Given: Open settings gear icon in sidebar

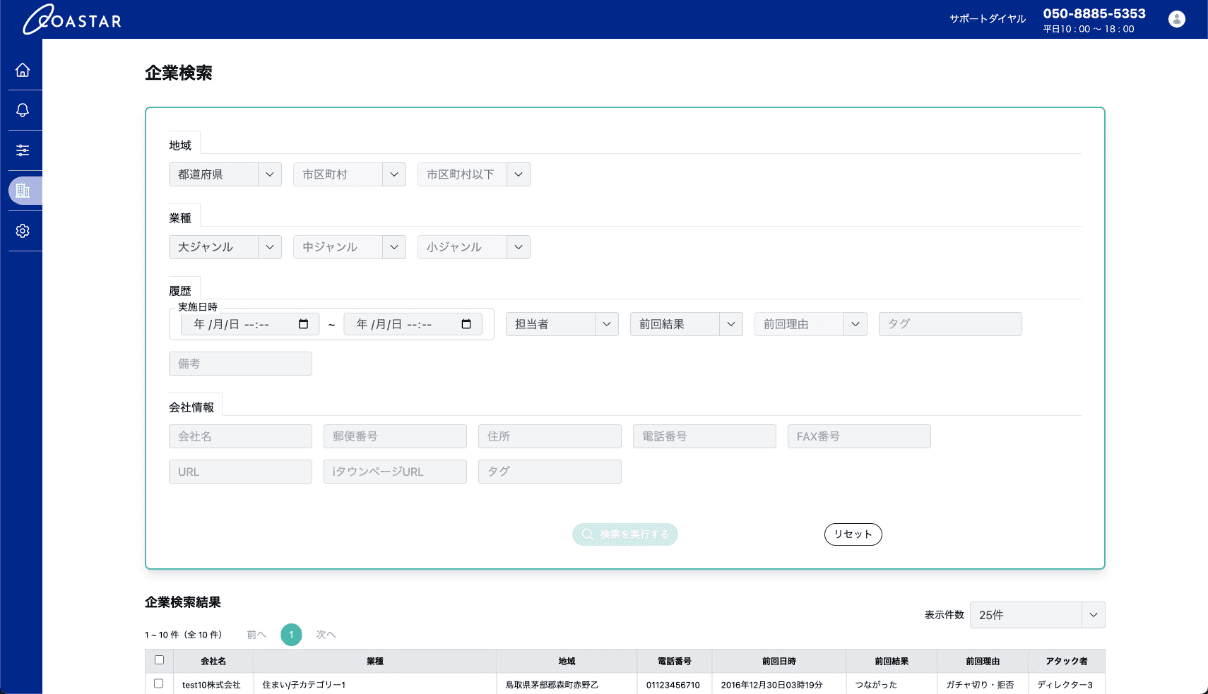Looking at the screenshot, I should point(22,231).
